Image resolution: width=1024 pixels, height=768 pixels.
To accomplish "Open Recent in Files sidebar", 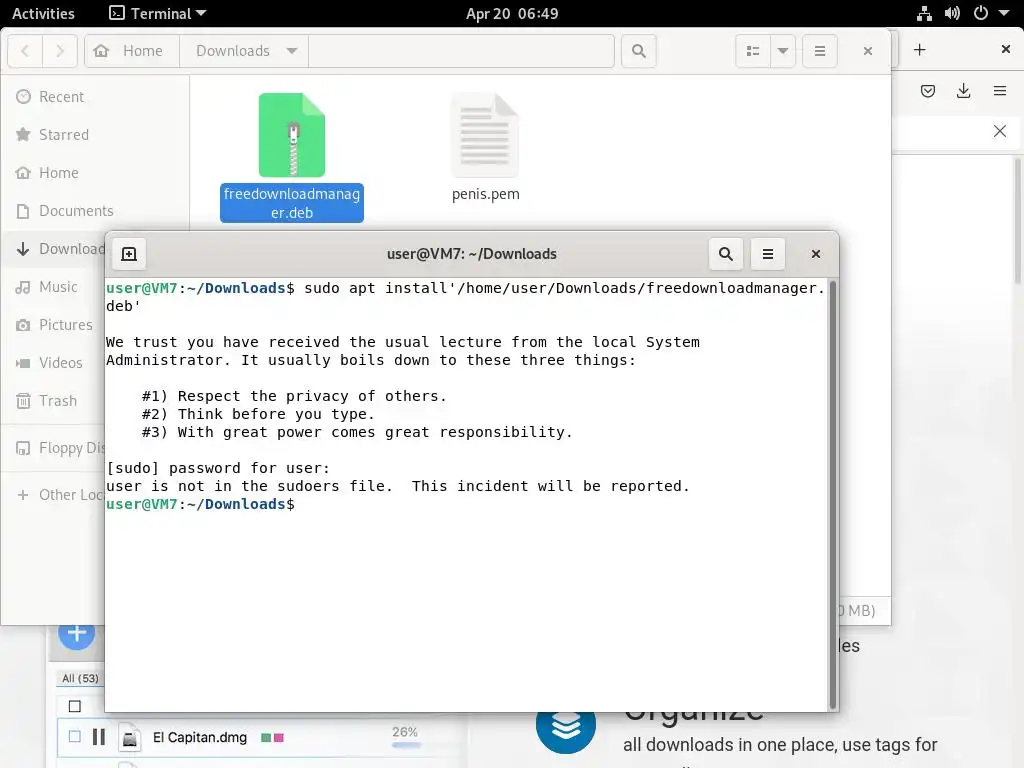I will [x=95, y=97].
